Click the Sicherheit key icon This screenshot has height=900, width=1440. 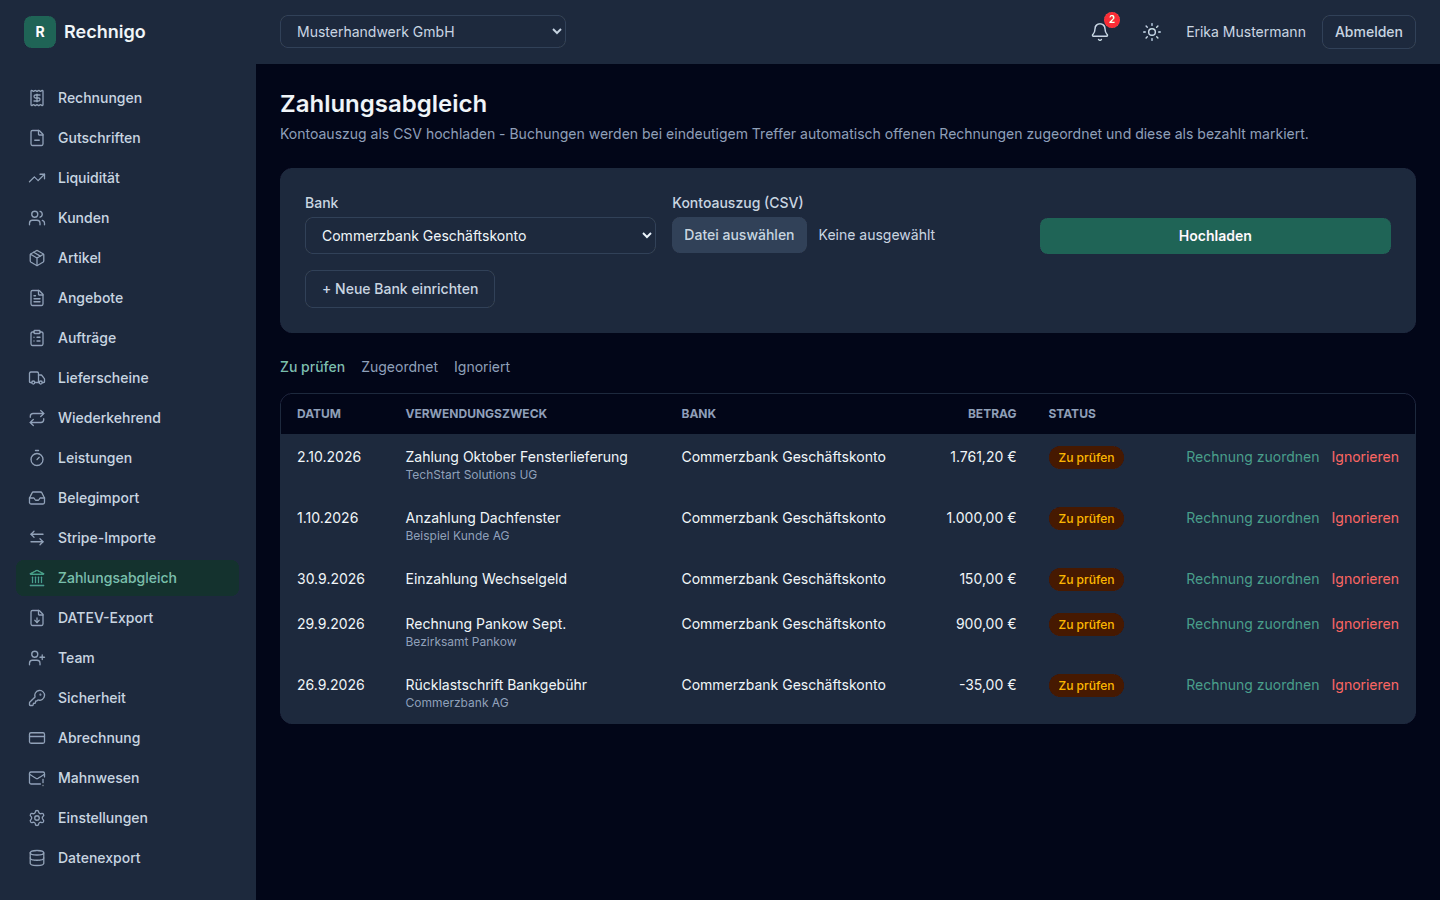[37, 698]
